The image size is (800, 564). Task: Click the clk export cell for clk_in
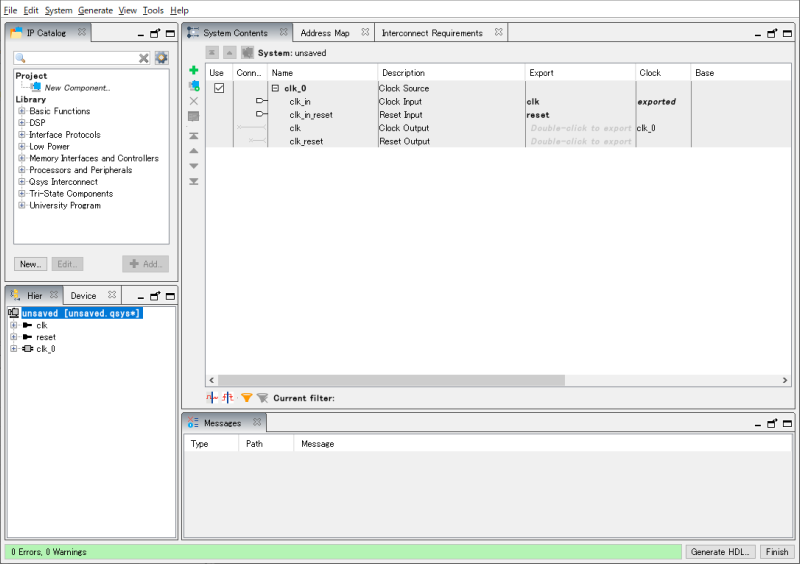tap(580, 102)
